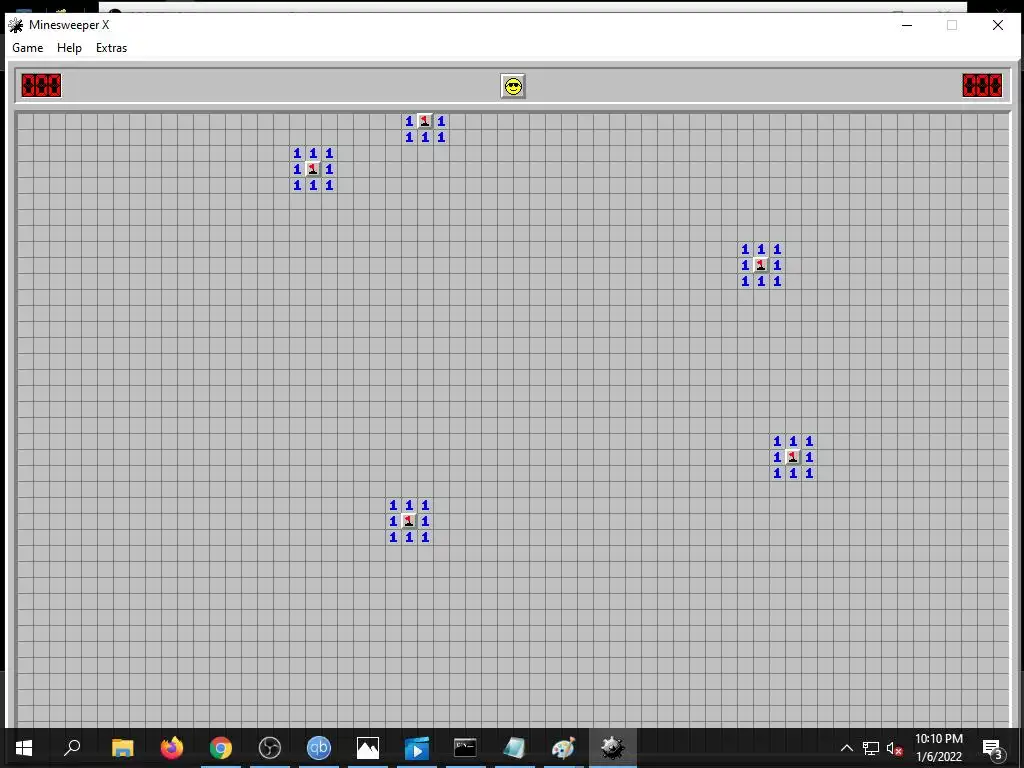Launch Firefox from the taskbar
Viewport: 1024px width, 768px height.
[x=172, y=748]
